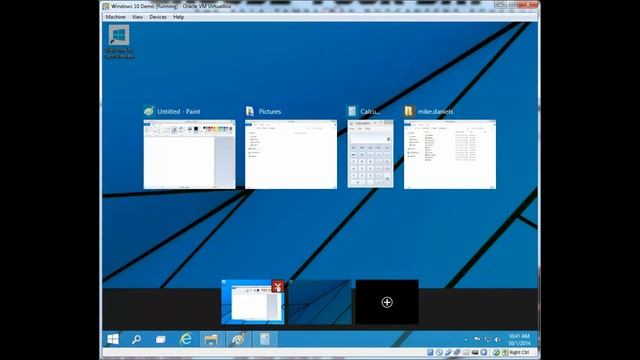Image resolution: width=640 pixels, height=360 pixels.
Task: Click the Calculator icon beside Calcu... title
Action: [352, 111]
